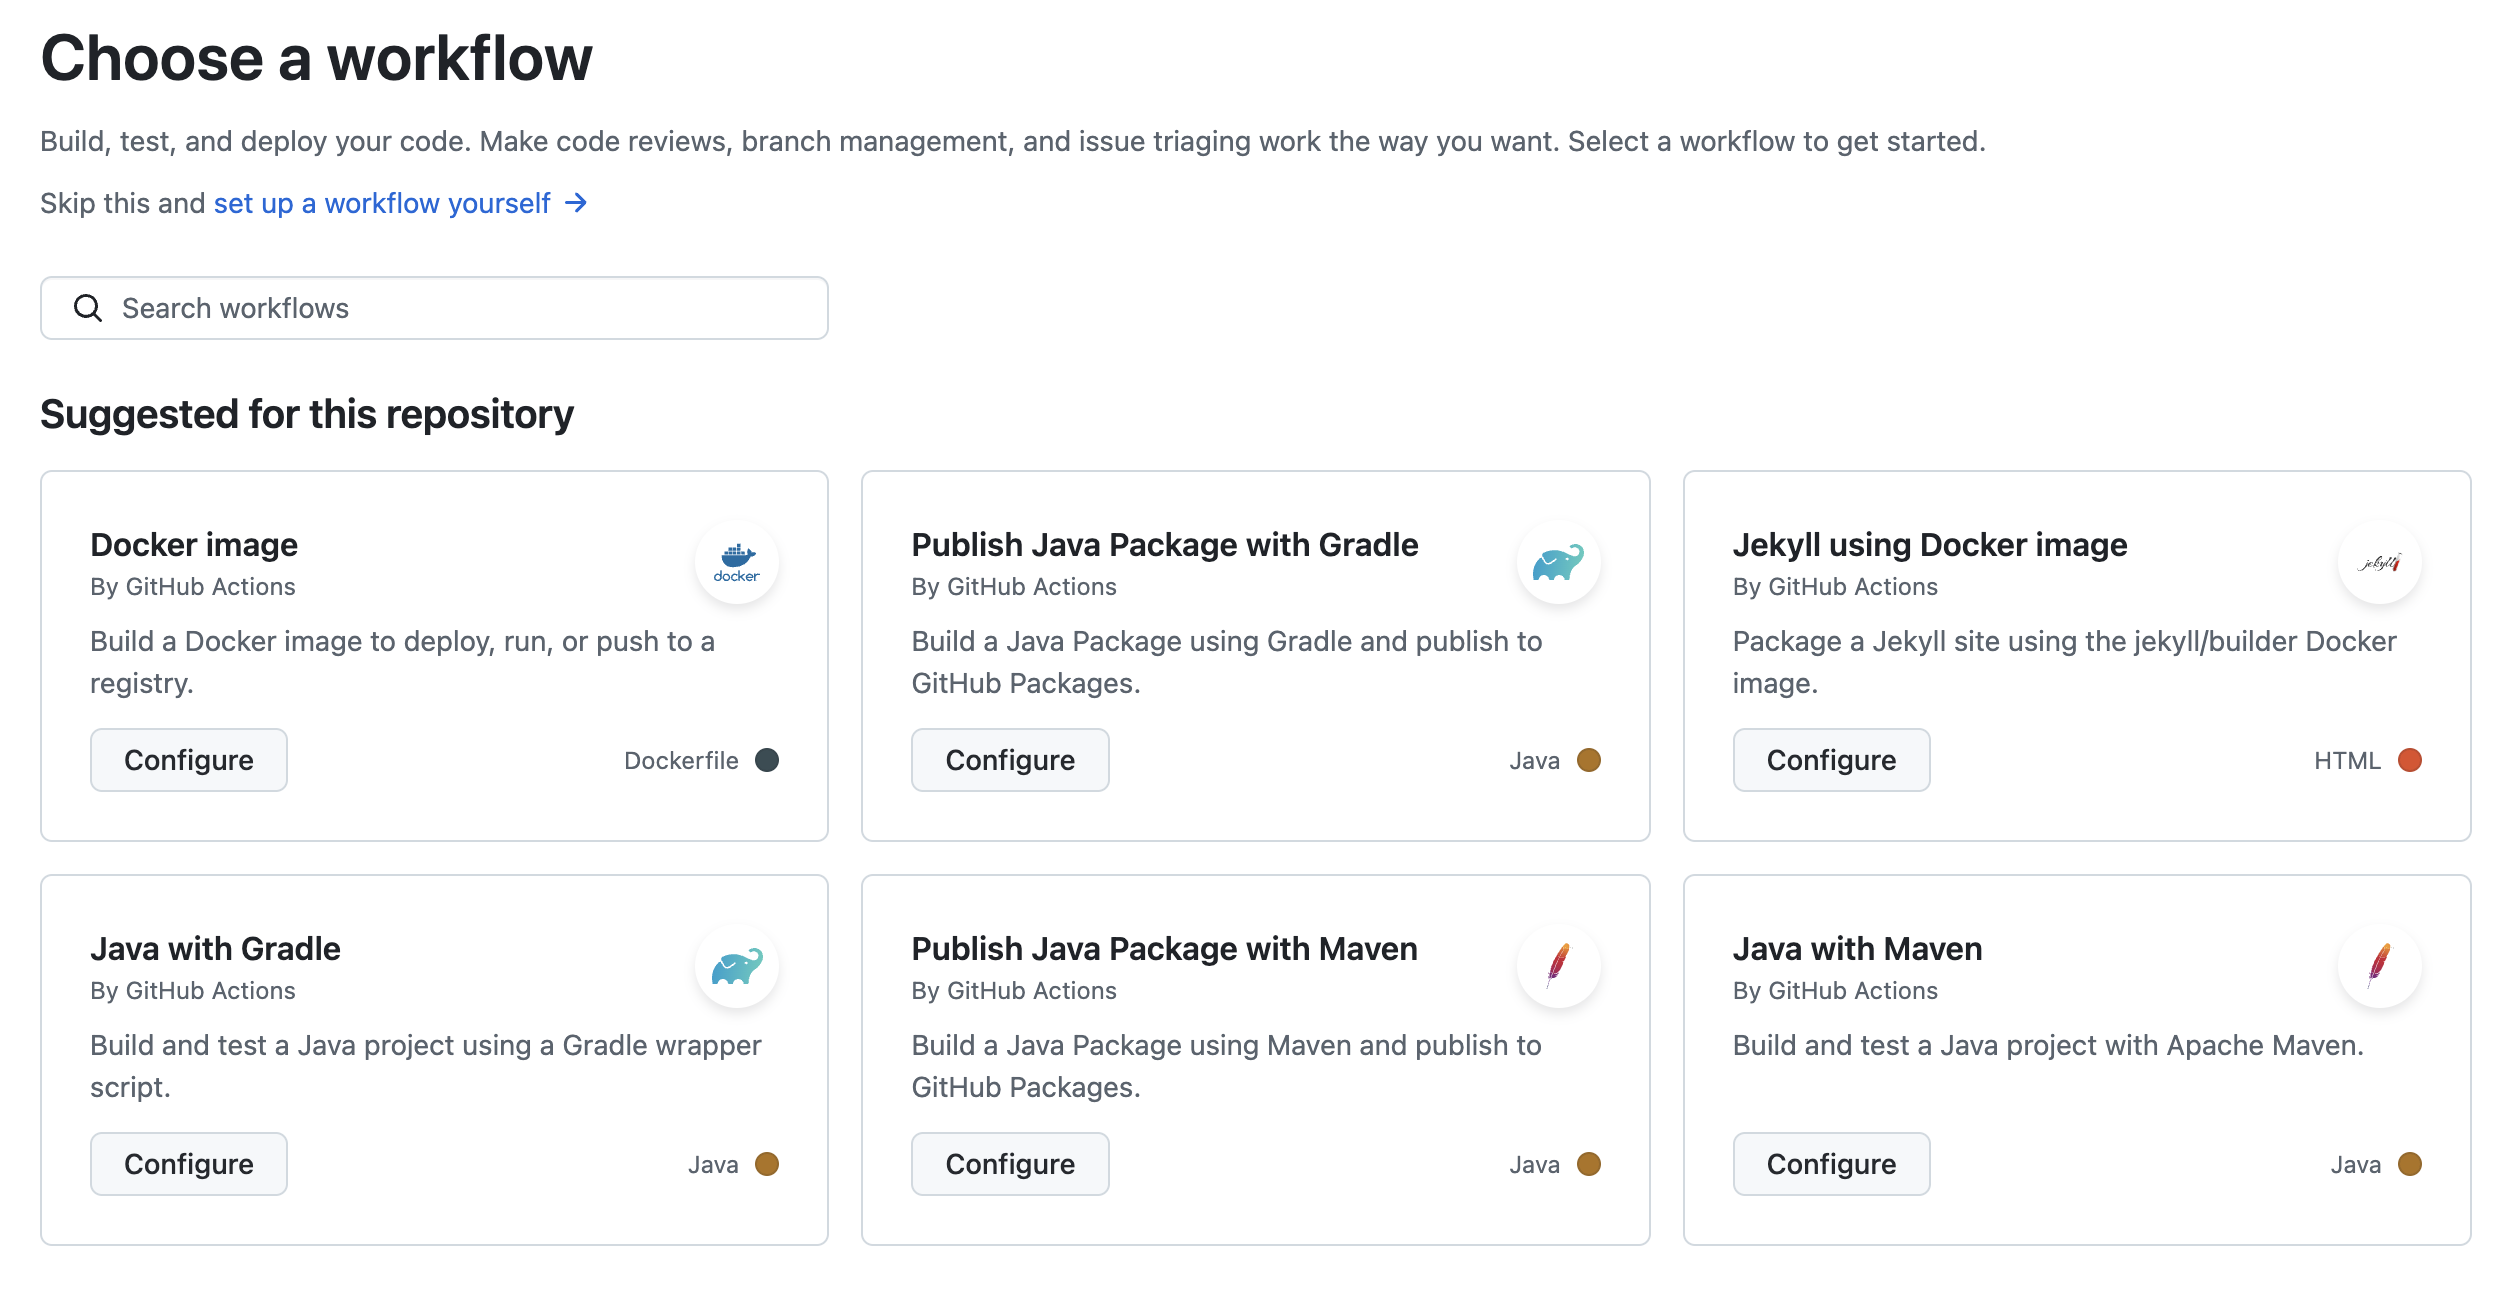Configure the Publish Java Package with Maven workflow

1010,1163
